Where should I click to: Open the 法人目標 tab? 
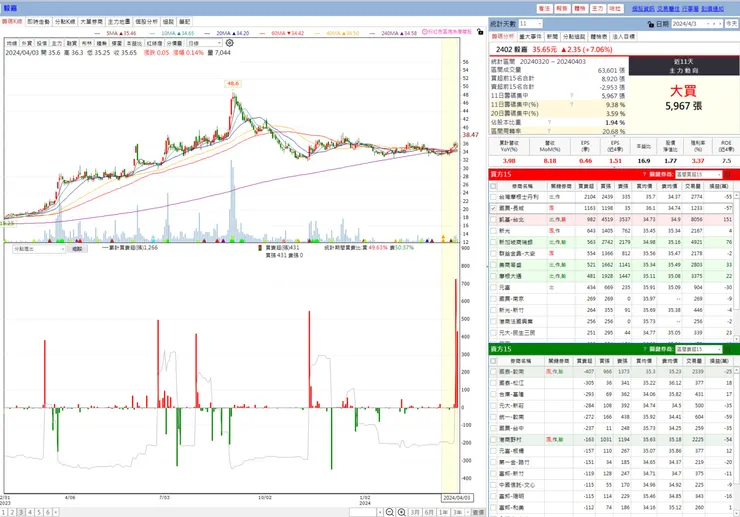click(624, 36)
